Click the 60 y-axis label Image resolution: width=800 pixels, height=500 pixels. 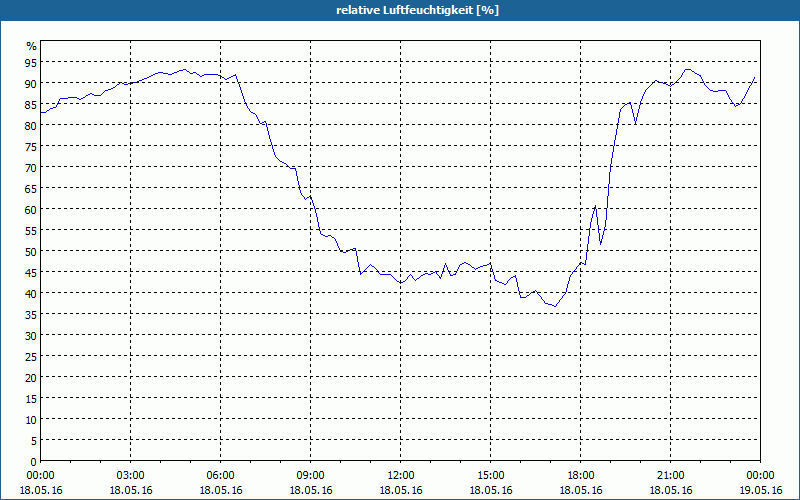[x=31, y=210]
